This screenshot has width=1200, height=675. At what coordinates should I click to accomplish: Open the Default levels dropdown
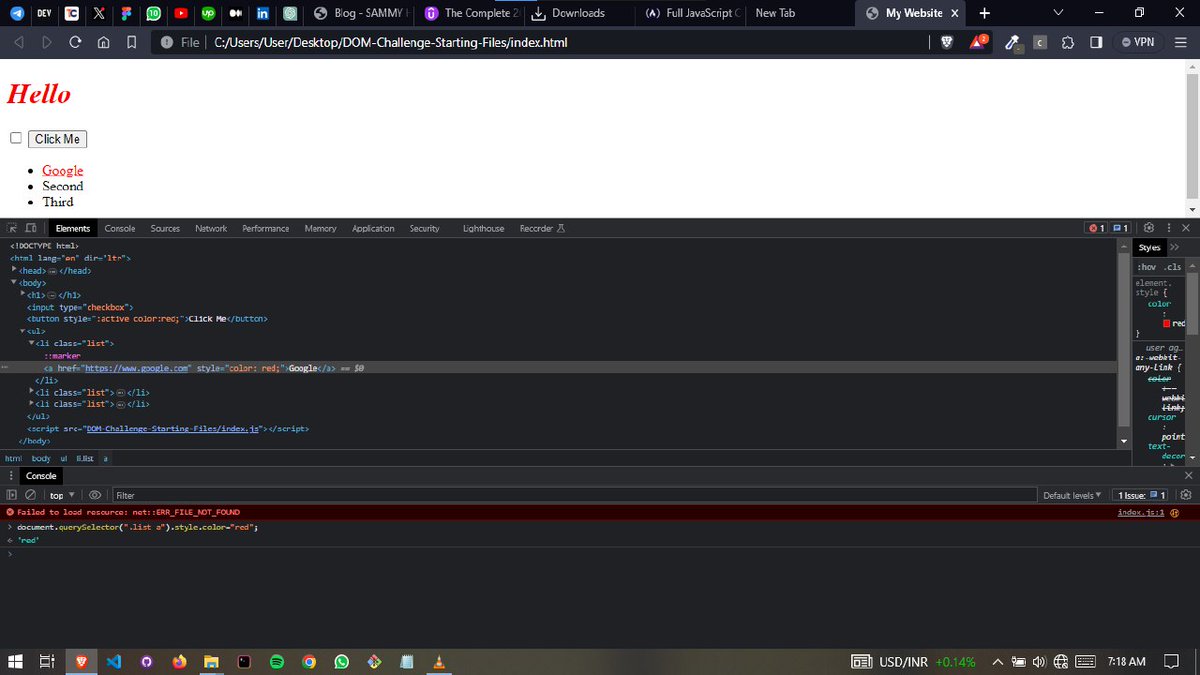1071,495
